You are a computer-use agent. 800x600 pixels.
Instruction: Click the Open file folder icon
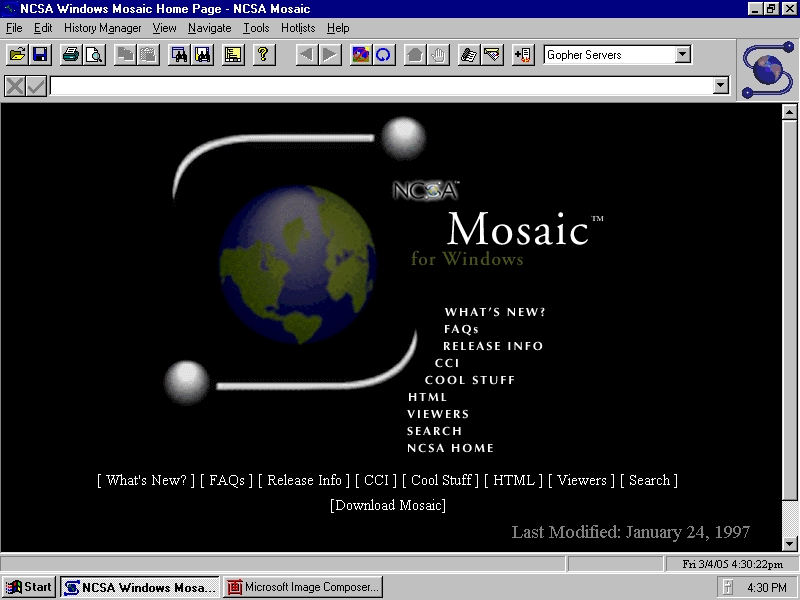(x=17, y=55)
